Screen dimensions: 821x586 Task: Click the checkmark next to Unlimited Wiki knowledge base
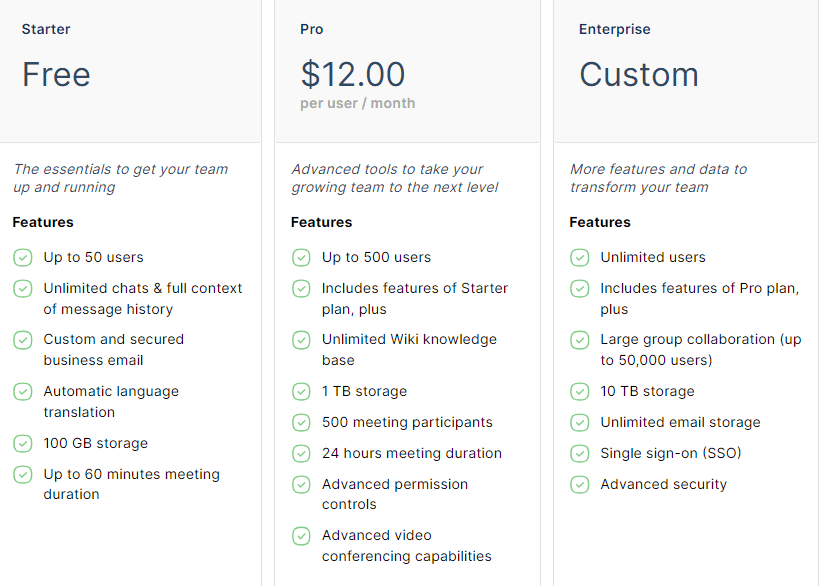point(301,340)
